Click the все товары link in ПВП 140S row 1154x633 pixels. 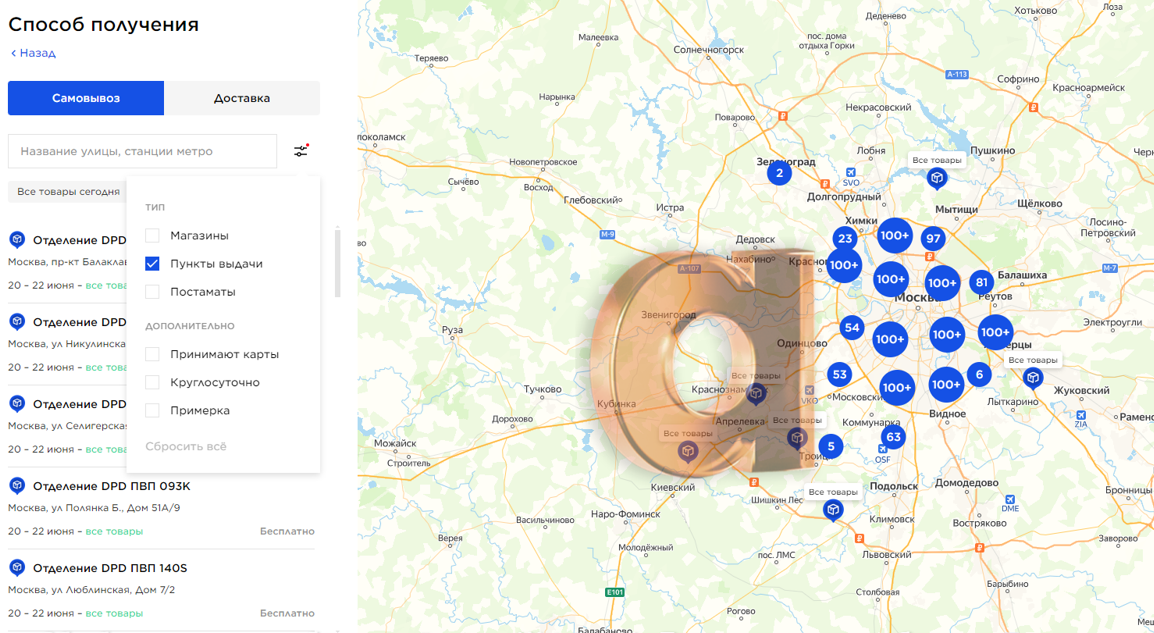point(114,613)
